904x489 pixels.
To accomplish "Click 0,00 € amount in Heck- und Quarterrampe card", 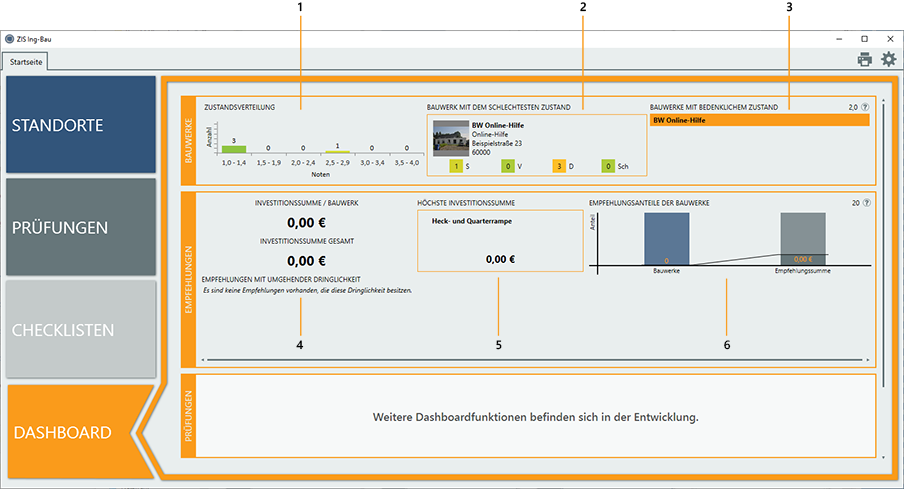I will click(x=500, y=259).
